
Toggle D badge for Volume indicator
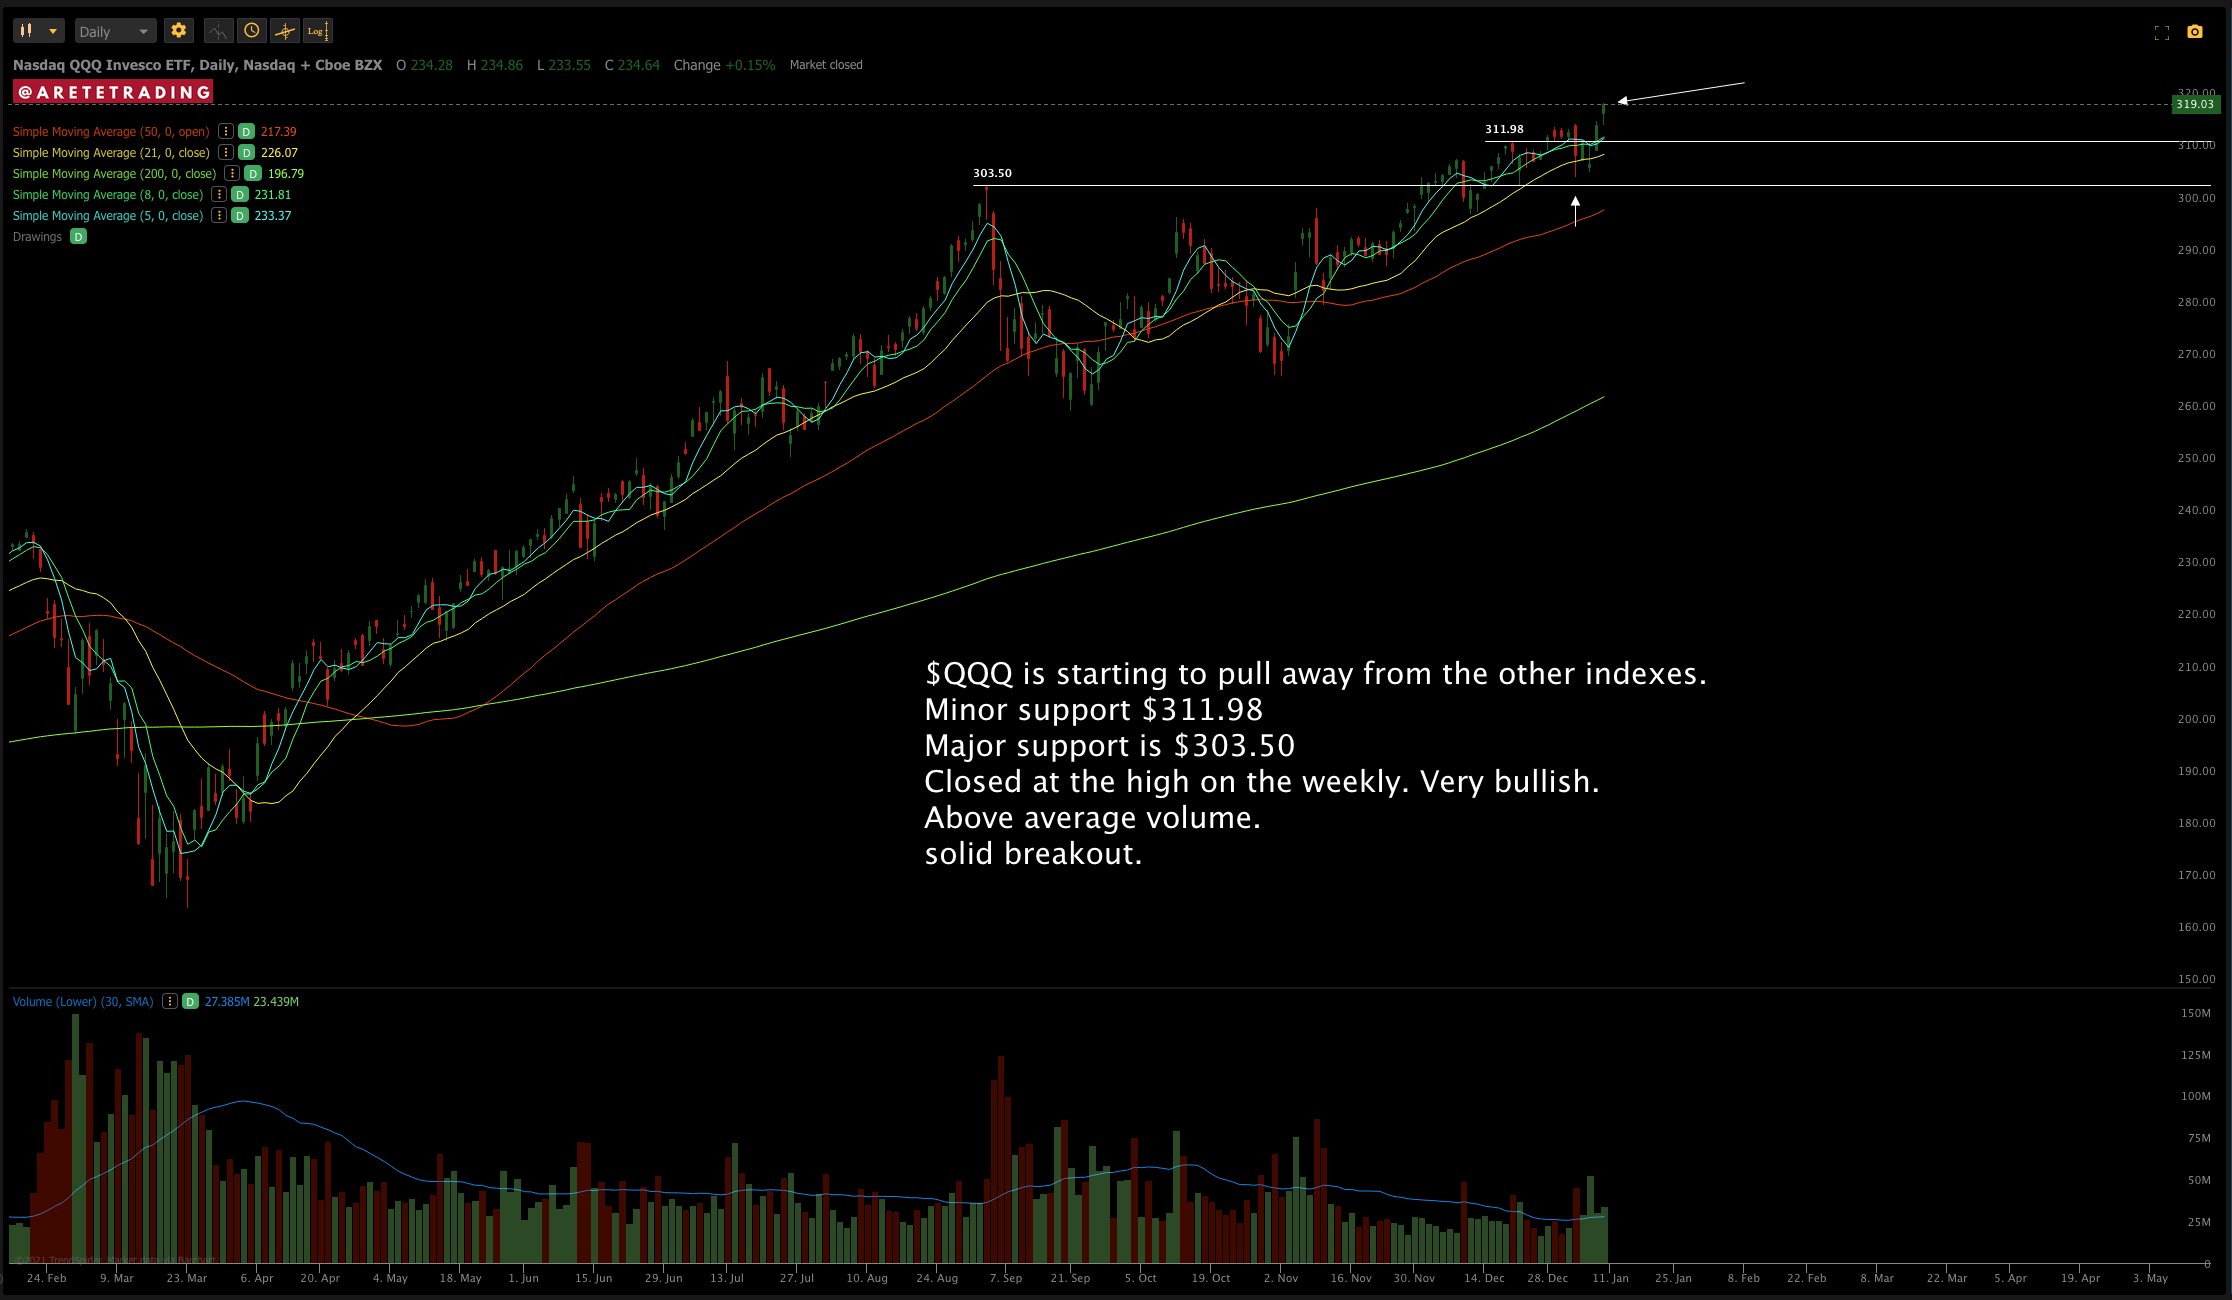pyautogui.click(x=190, y=1001)
